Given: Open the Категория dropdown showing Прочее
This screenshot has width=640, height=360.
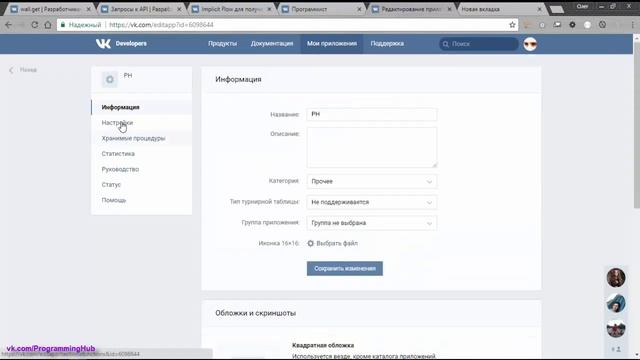Looking at the screenshot, I should (371, 181).
